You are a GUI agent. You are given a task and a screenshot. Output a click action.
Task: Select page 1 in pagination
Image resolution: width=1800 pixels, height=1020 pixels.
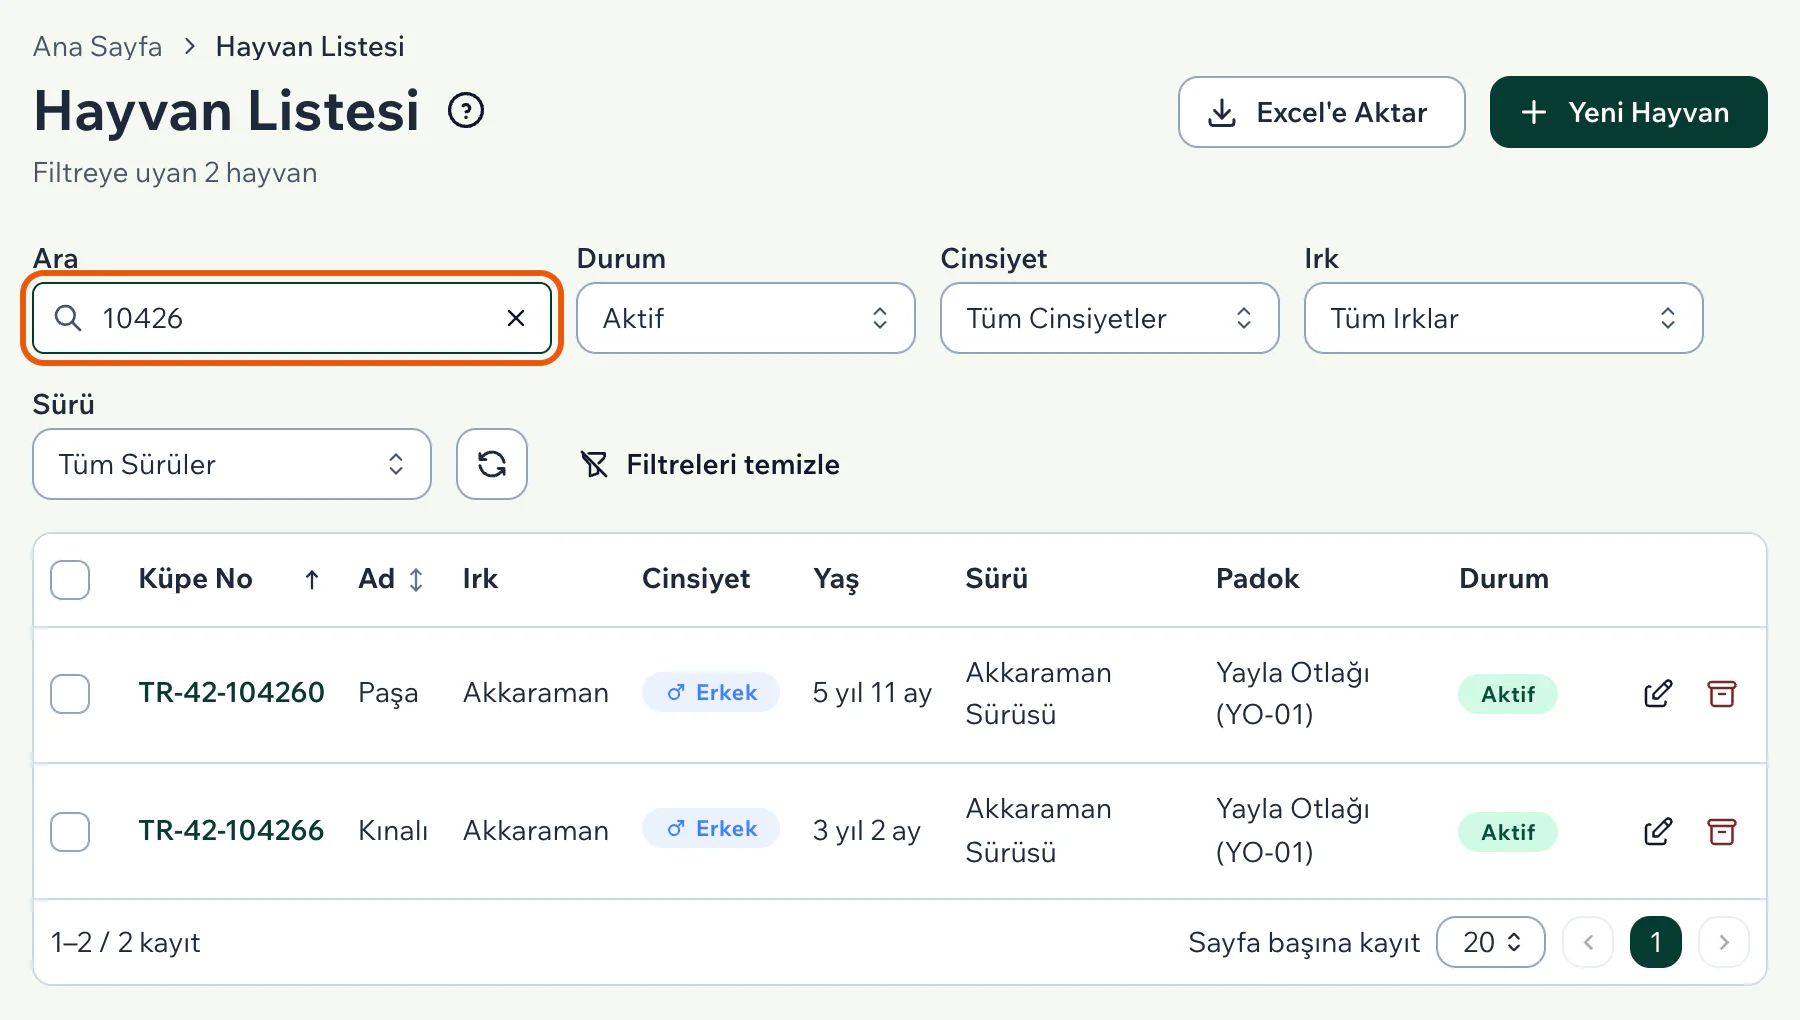tap(1656, 942)
